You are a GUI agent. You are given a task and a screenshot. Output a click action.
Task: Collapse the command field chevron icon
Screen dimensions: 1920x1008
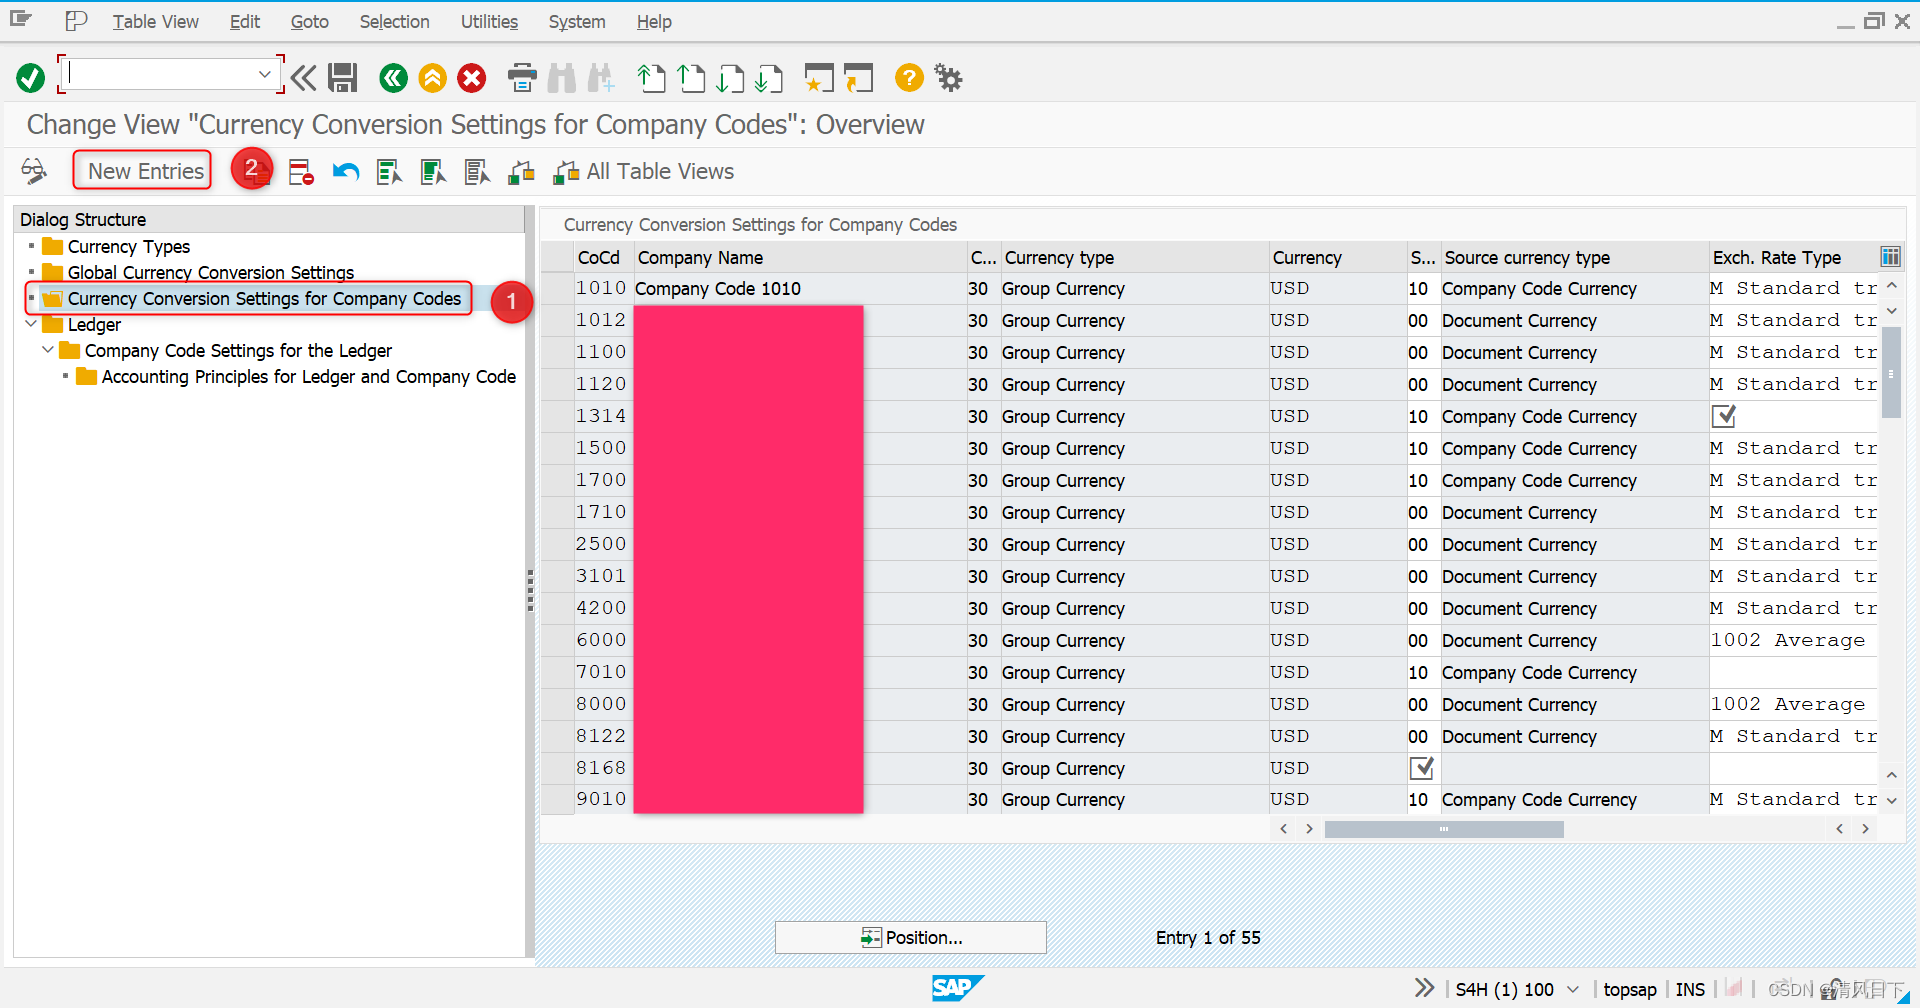tap(303, 78)
